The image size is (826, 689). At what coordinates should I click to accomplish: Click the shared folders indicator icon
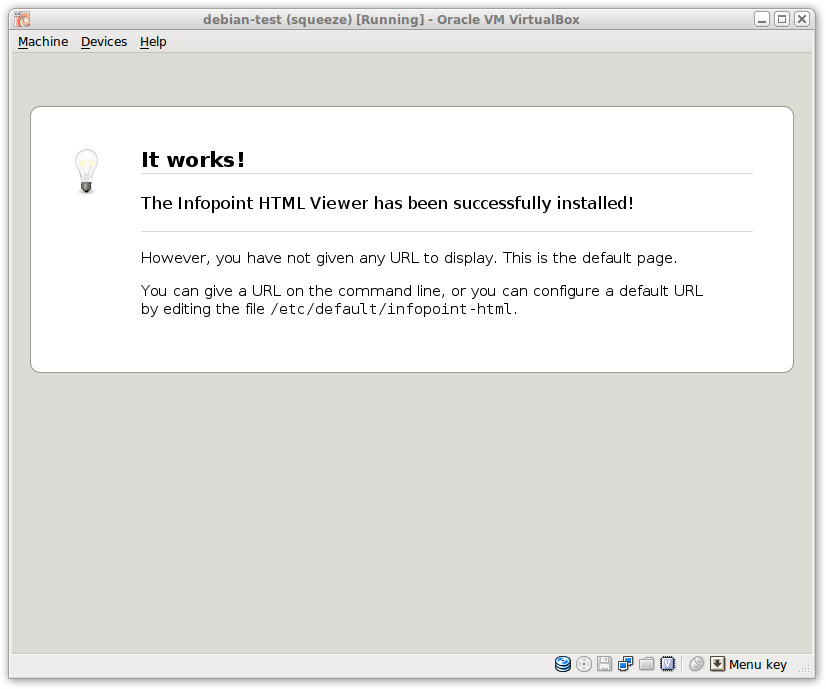(x=647, y=664)
